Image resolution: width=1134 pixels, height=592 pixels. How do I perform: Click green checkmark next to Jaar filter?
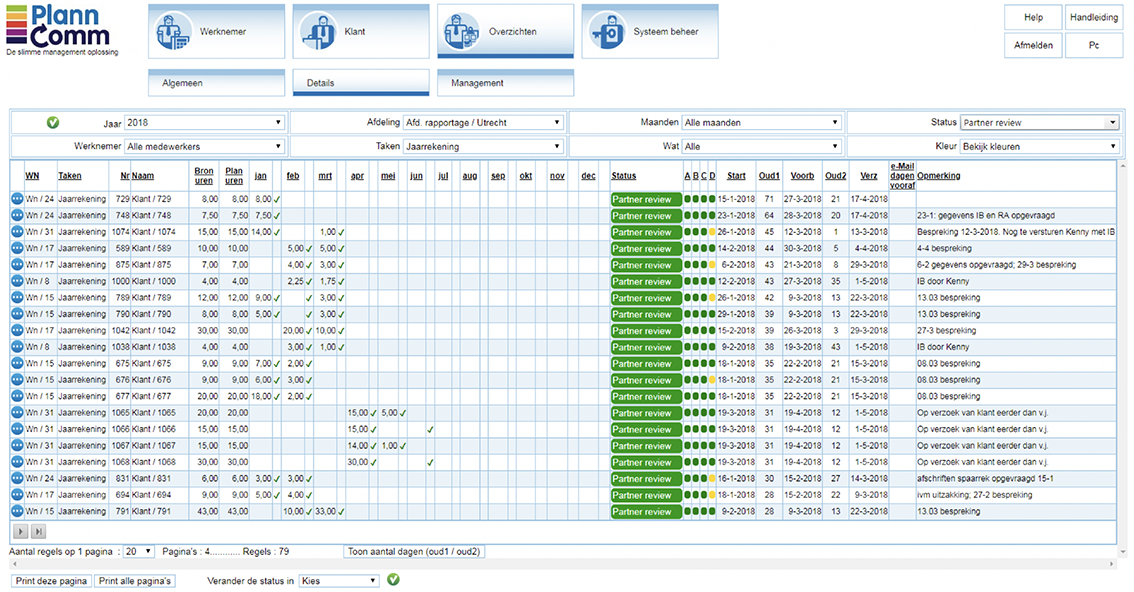tap(53, 123)
